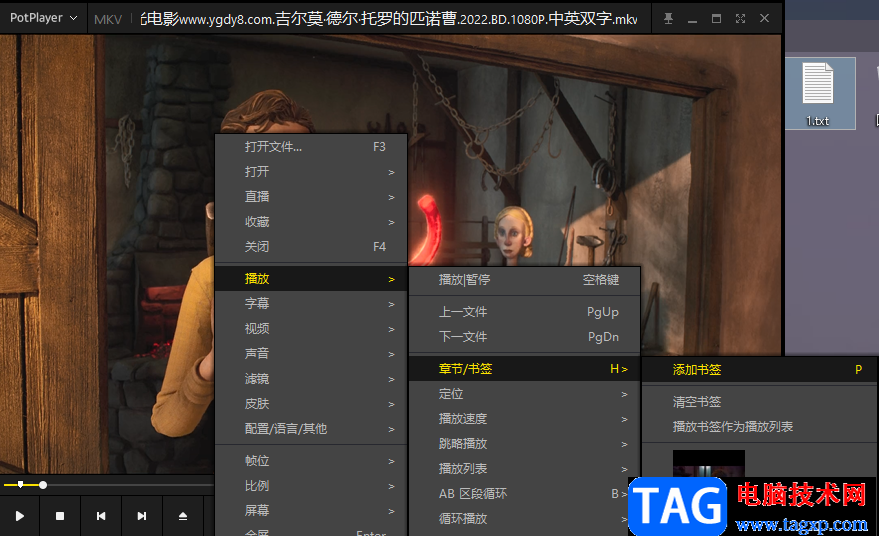Expand the 打开 submenu
Screen dimensions: 879x536
pyautogui.click(x=311, y=172)
